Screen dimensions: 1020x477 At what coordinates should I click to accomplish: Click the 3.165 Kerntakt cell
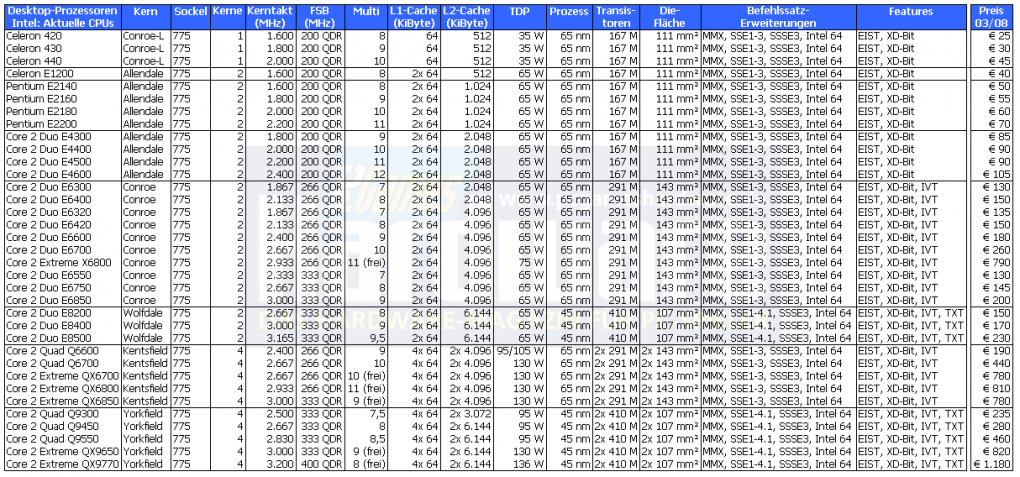point(279,338)
